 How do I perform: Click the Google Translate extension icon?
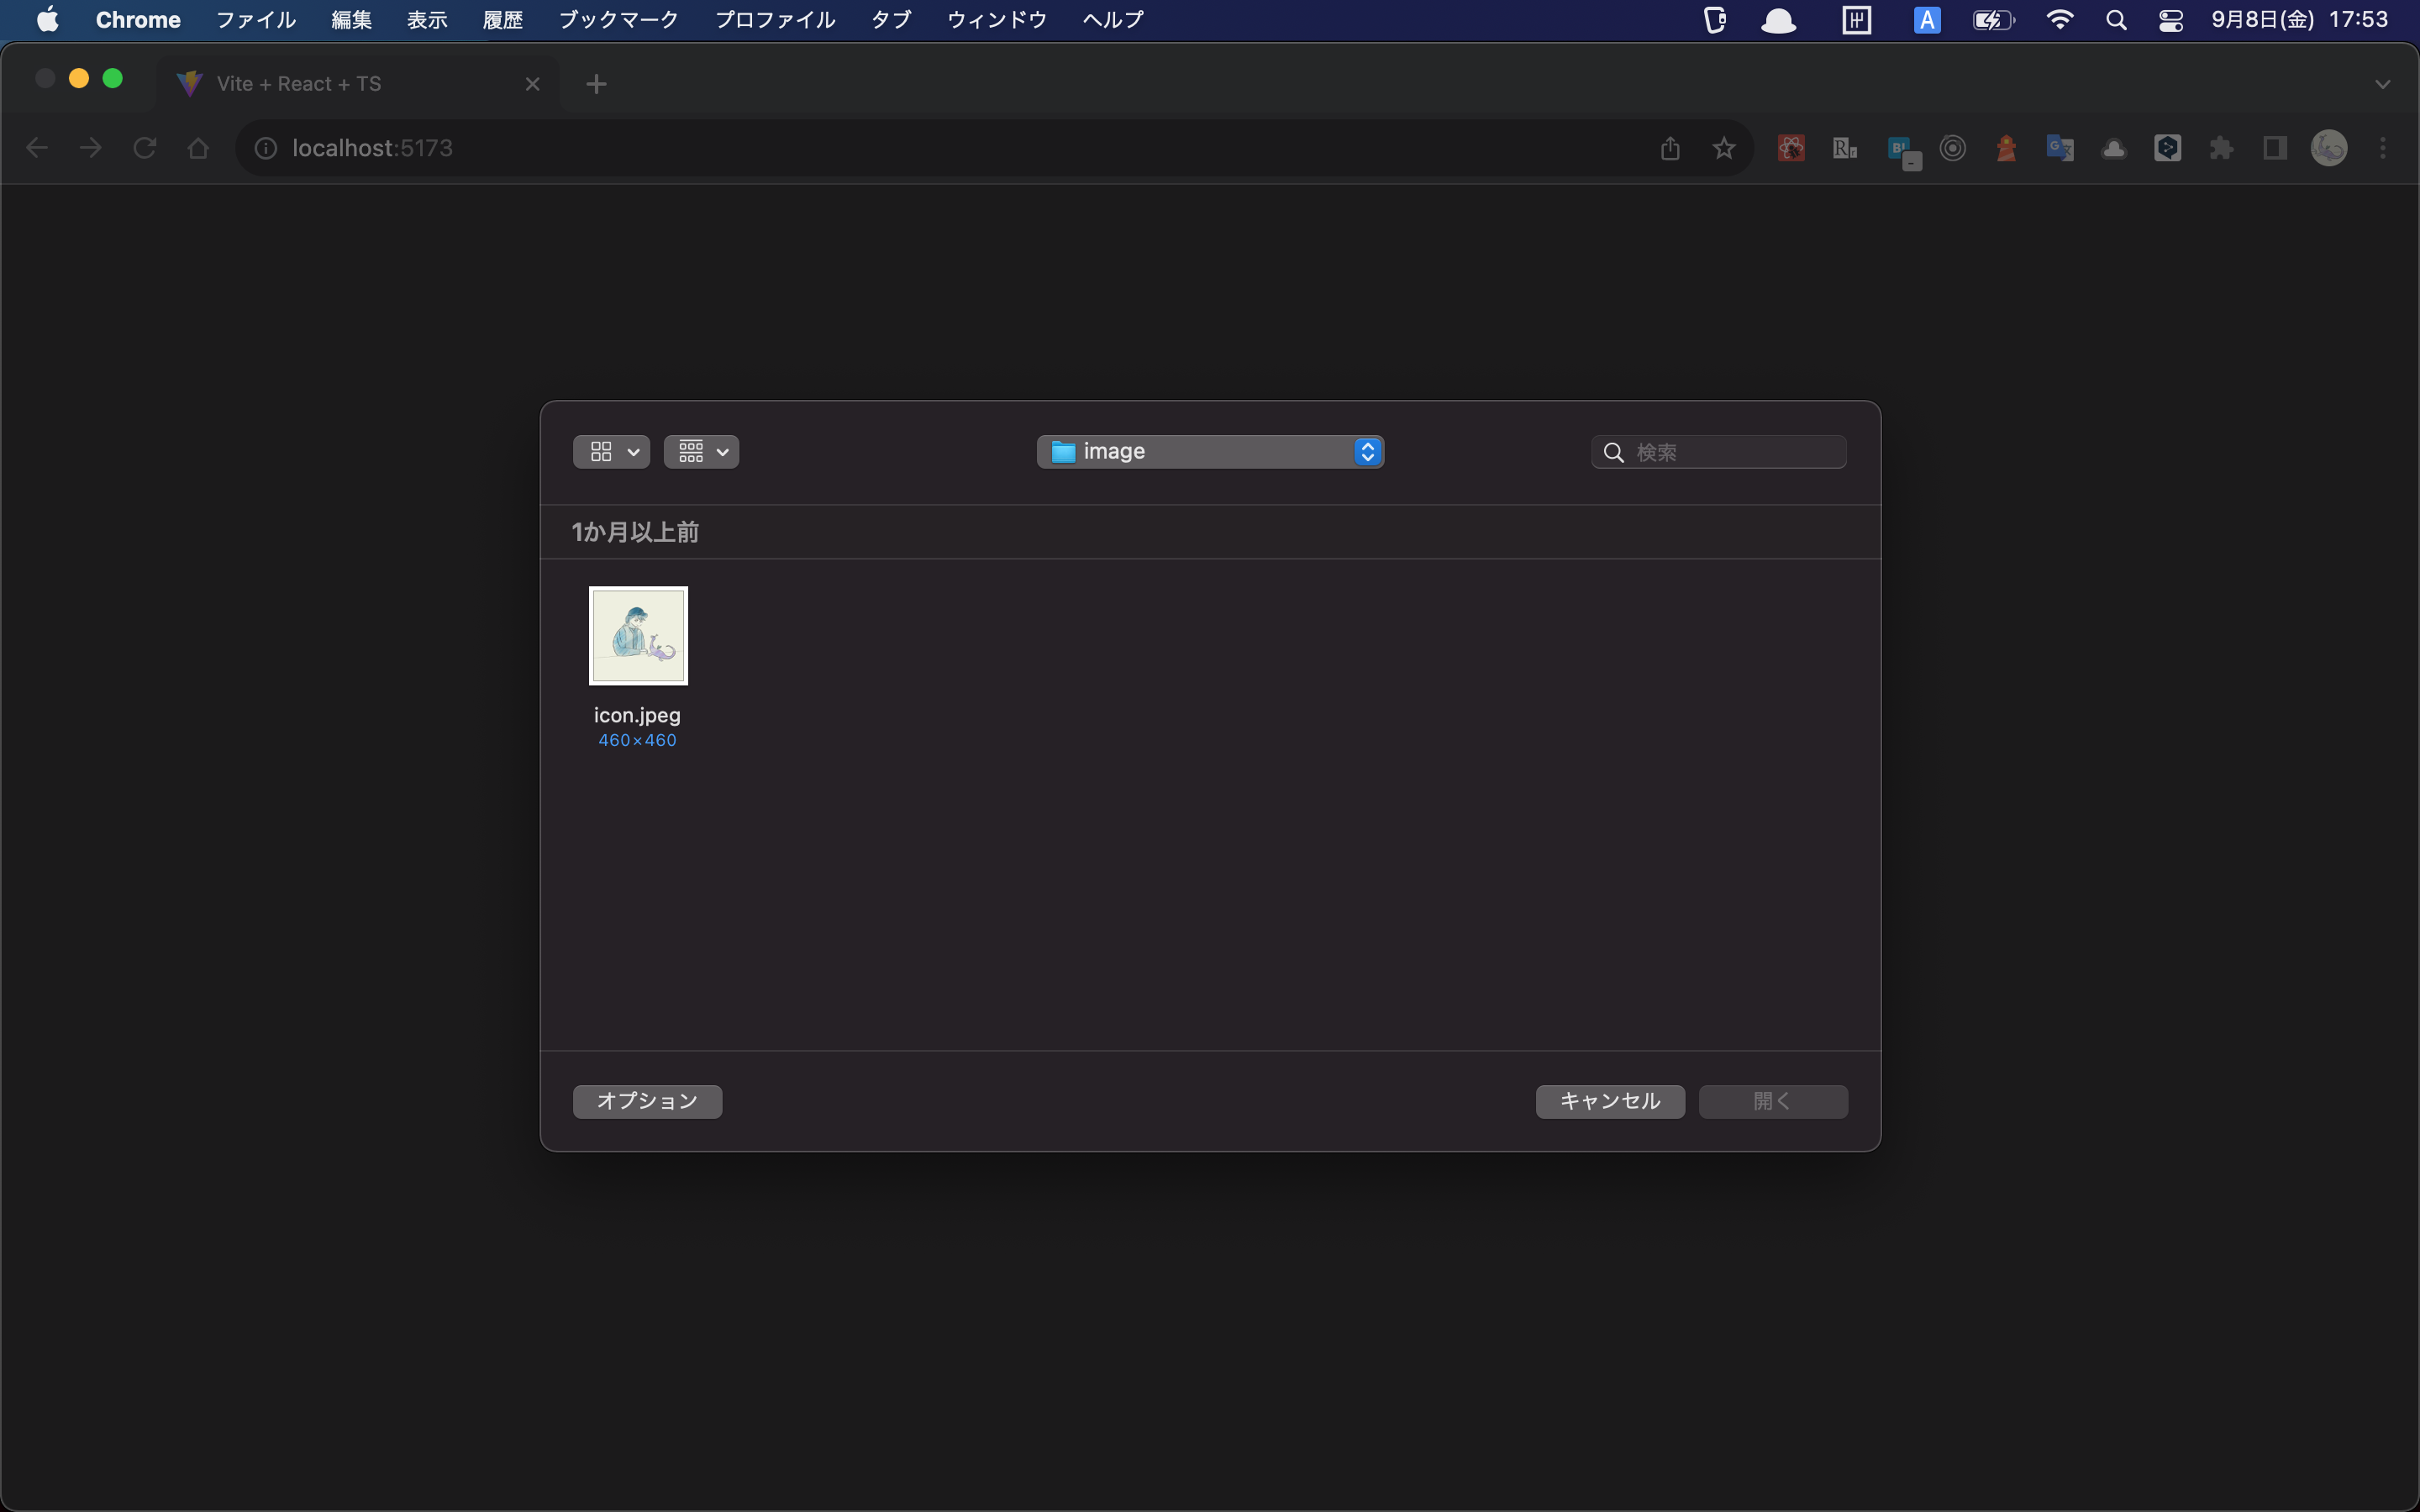(2060, 148)
